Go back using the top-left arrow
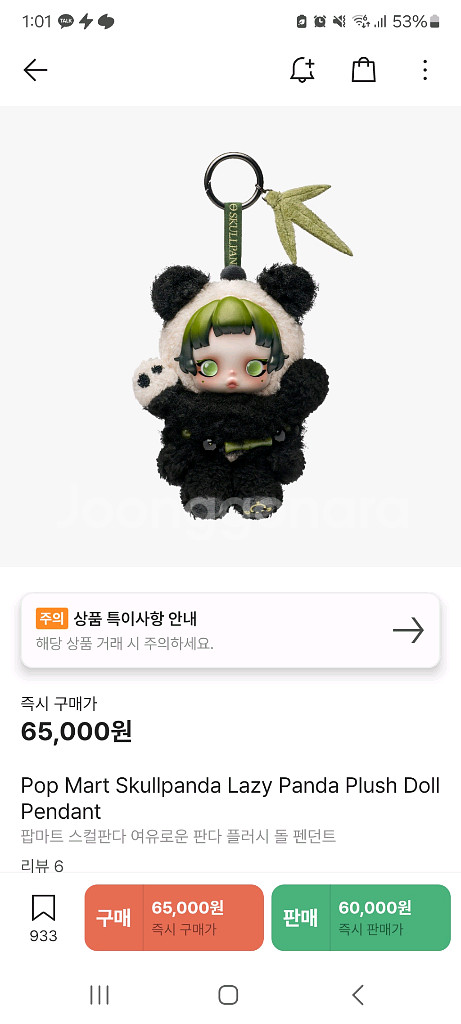 point(35,70)
